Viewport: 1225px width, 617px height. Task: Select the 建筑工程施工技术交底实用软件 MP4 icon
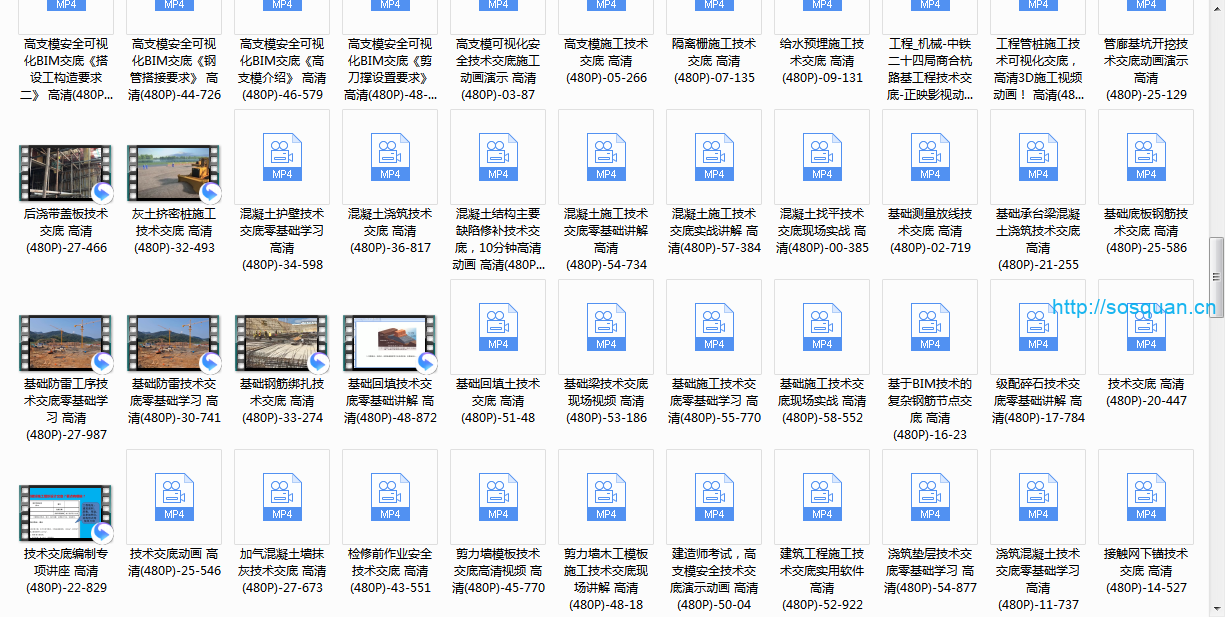click(822, 496)
